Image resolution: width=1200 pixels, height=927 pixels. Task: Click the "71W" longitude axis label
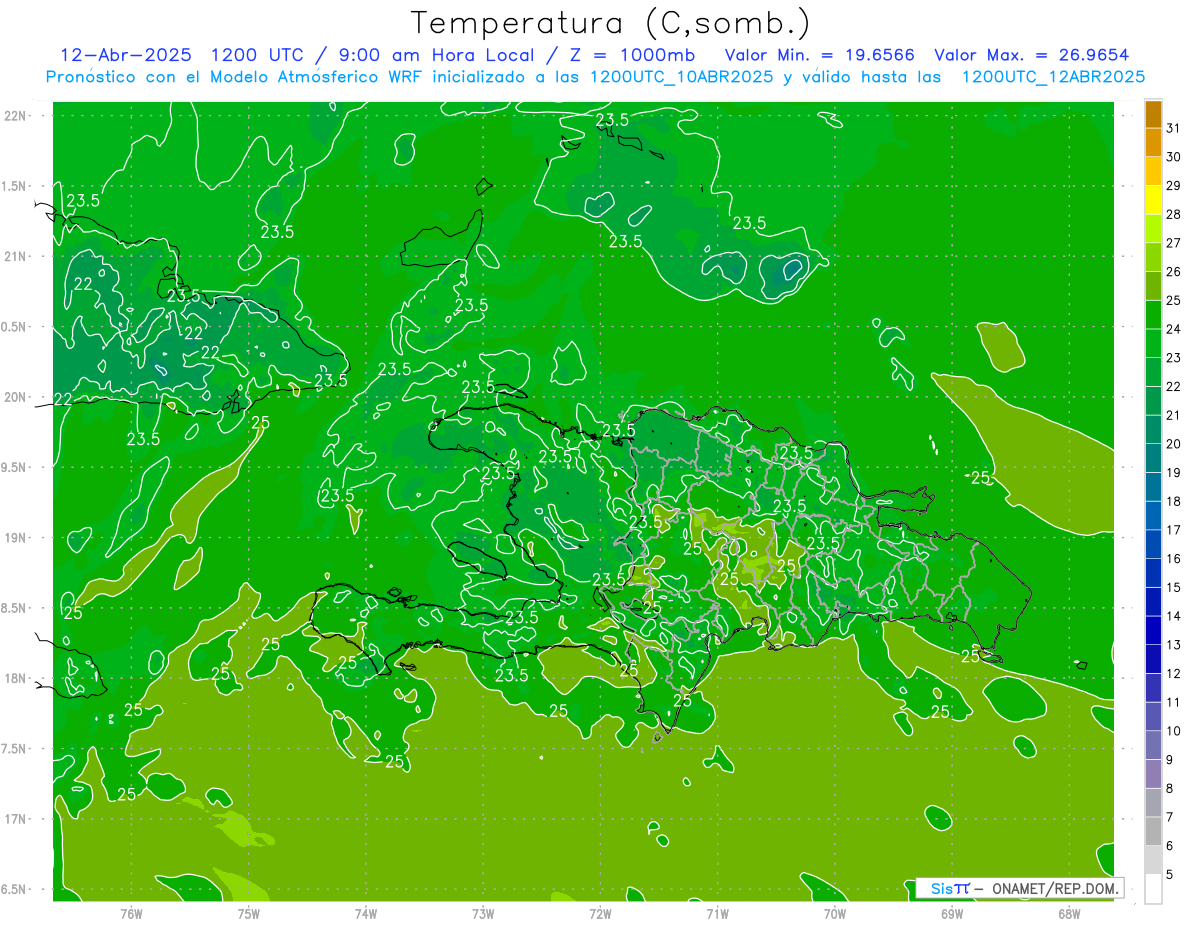(x=717, y=914)
